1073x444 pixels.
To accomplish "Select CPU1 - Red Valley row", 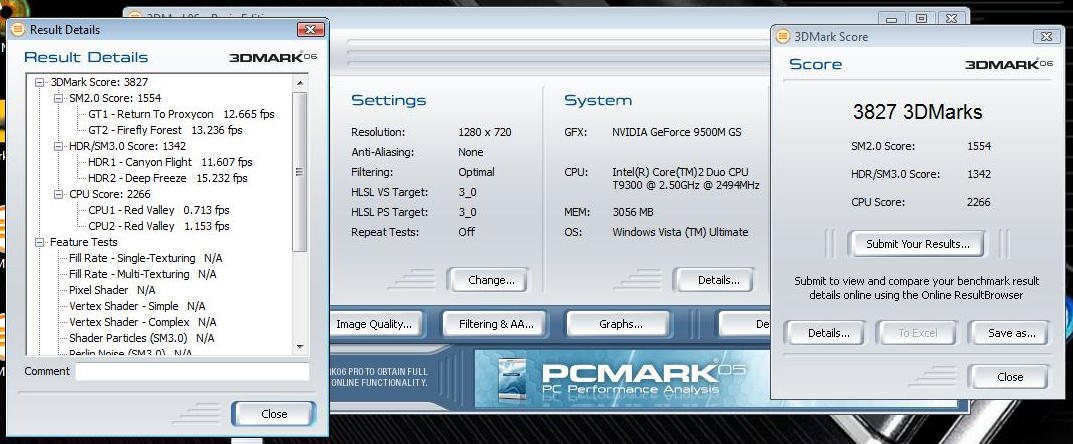I will (x=158, y=210).
